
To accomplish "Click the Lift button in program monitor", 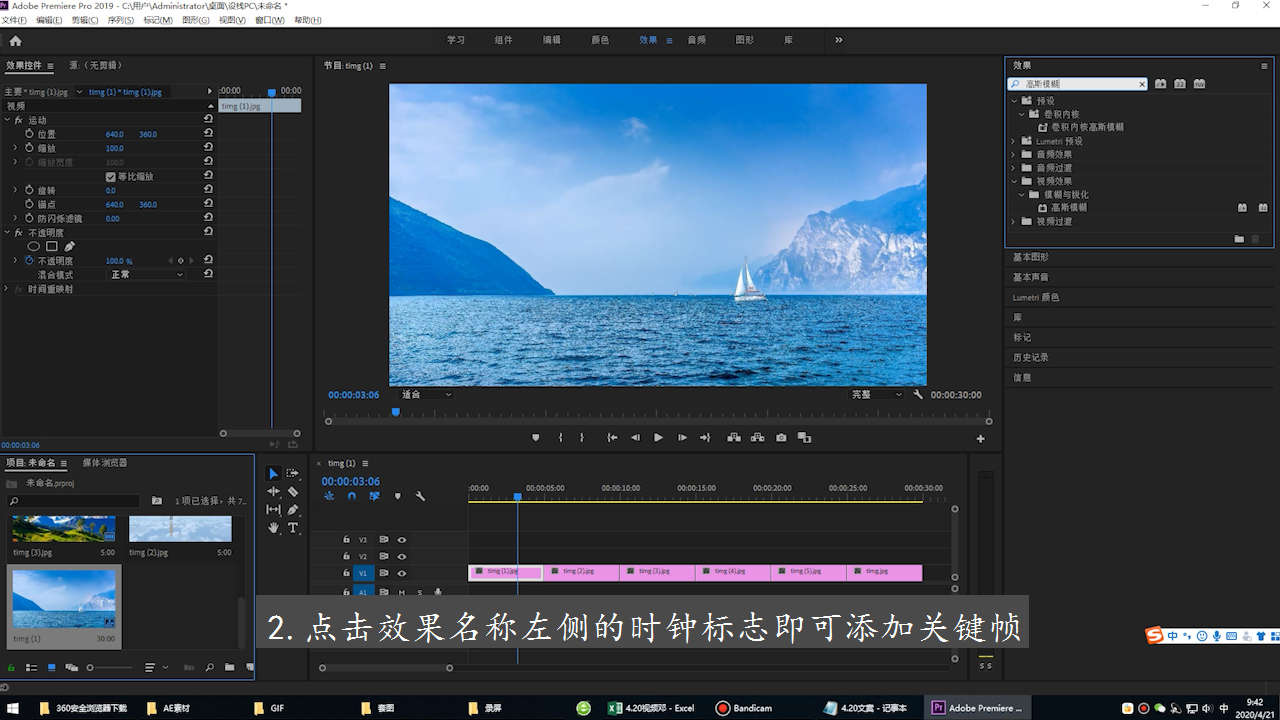I will tap(733, 437).
